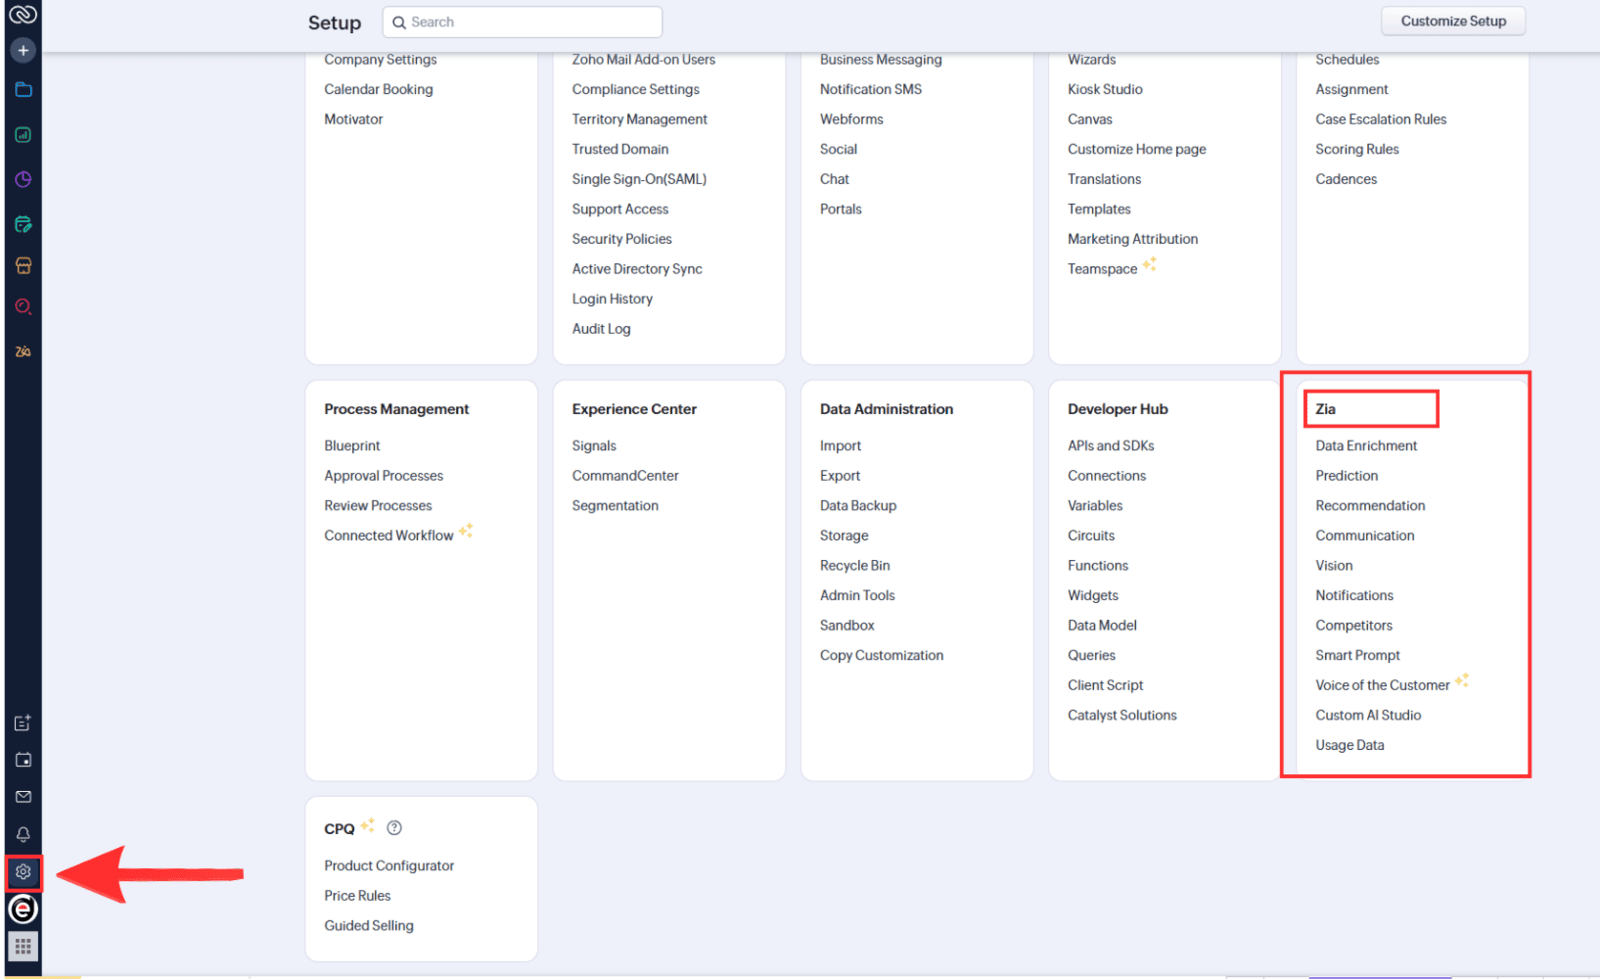Select the purple analytics pie chart sidebar icon

(x=22, y=179)
